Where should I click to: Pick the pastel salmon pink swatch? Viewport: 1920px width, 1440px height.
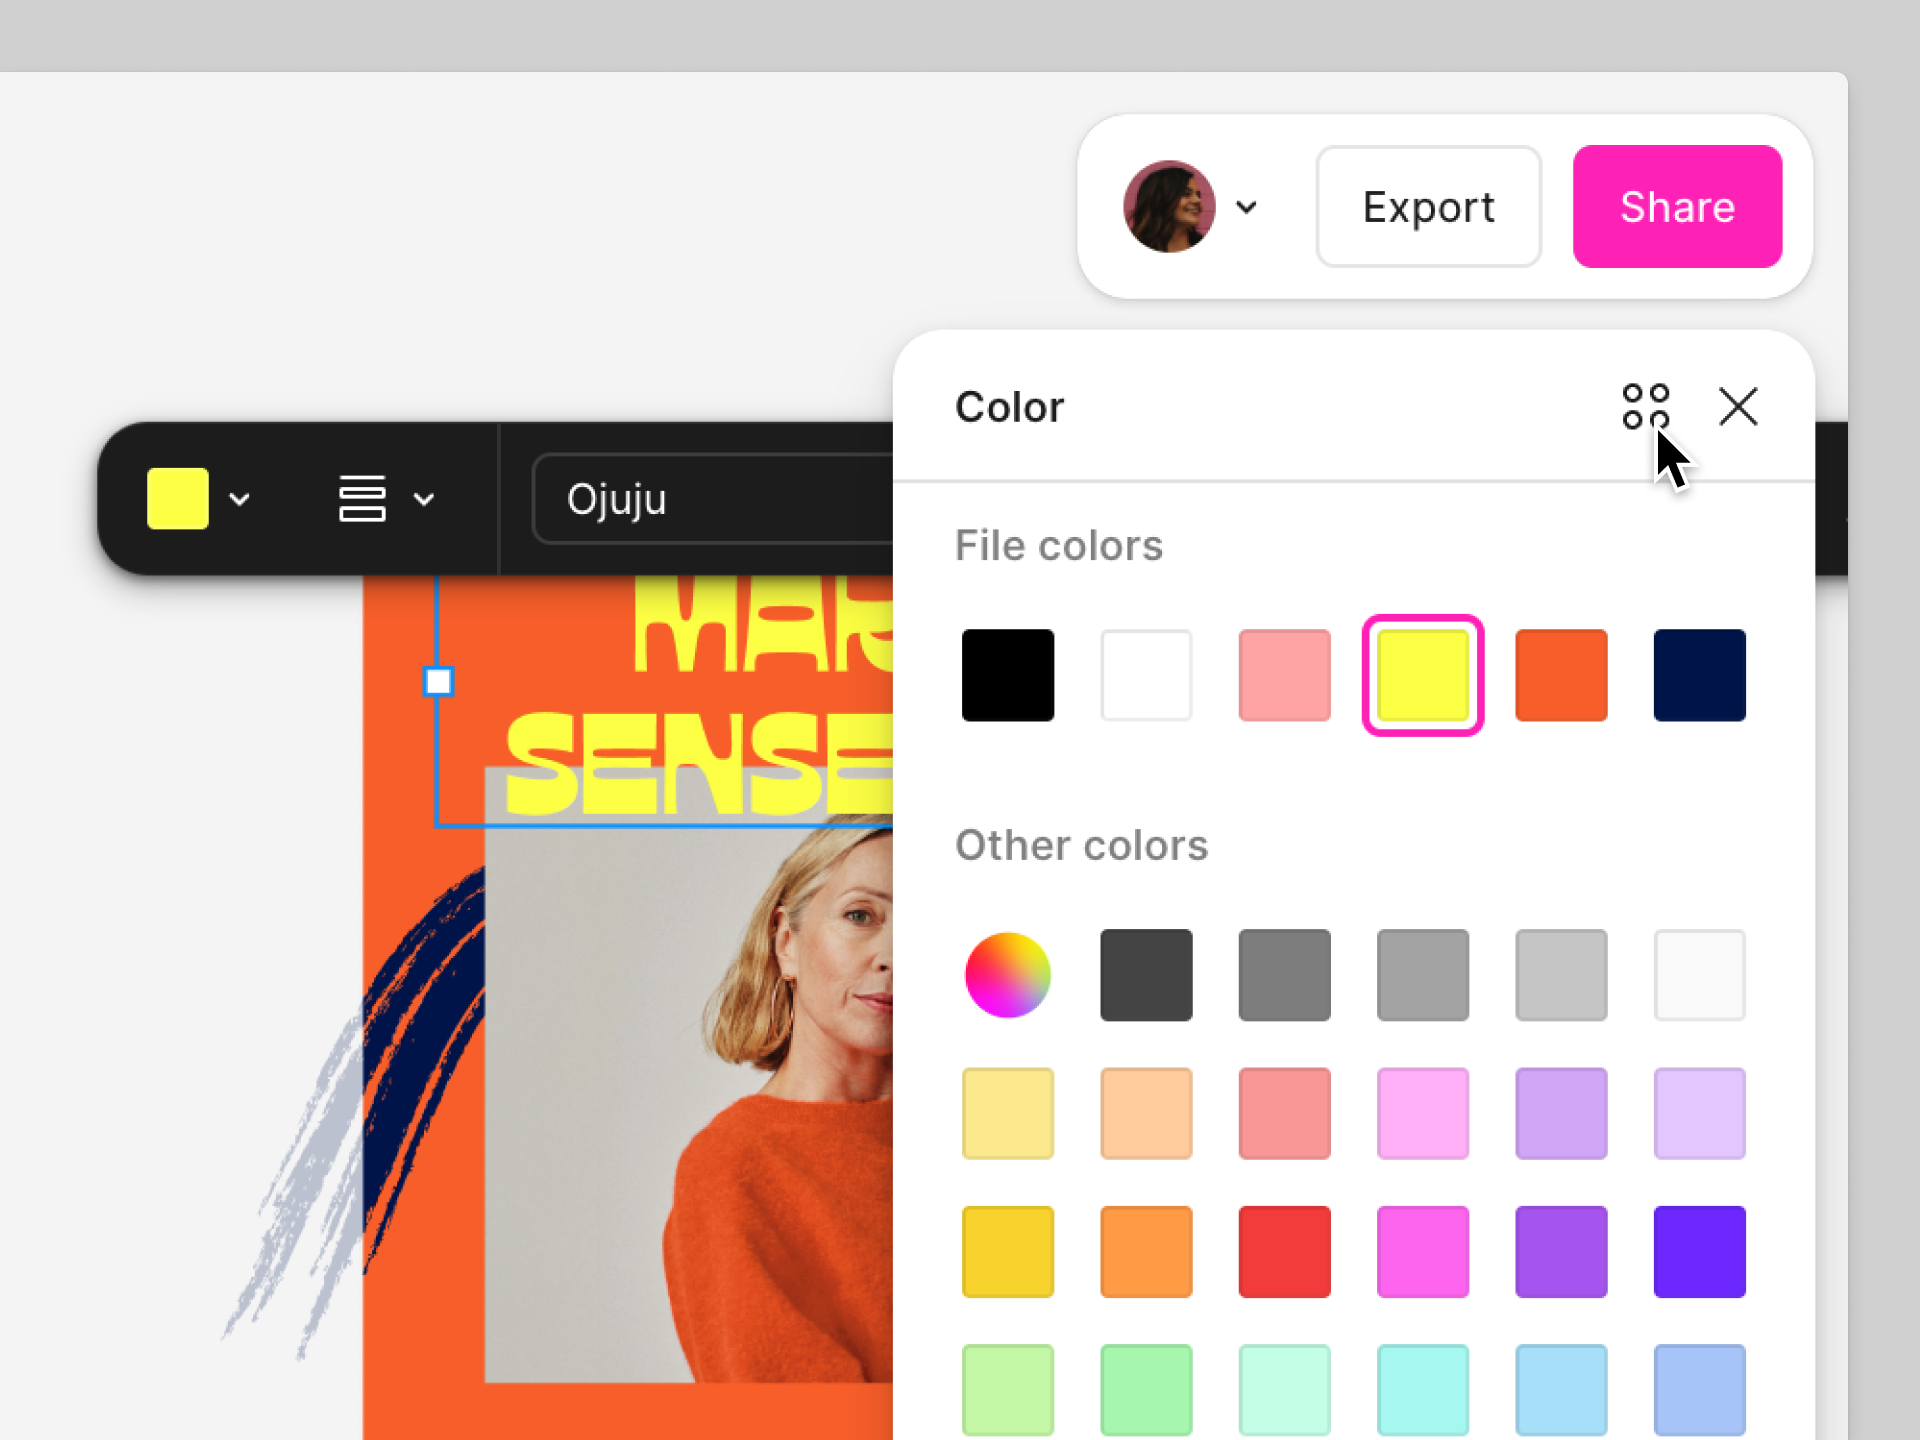[x=1284, y=1113]
